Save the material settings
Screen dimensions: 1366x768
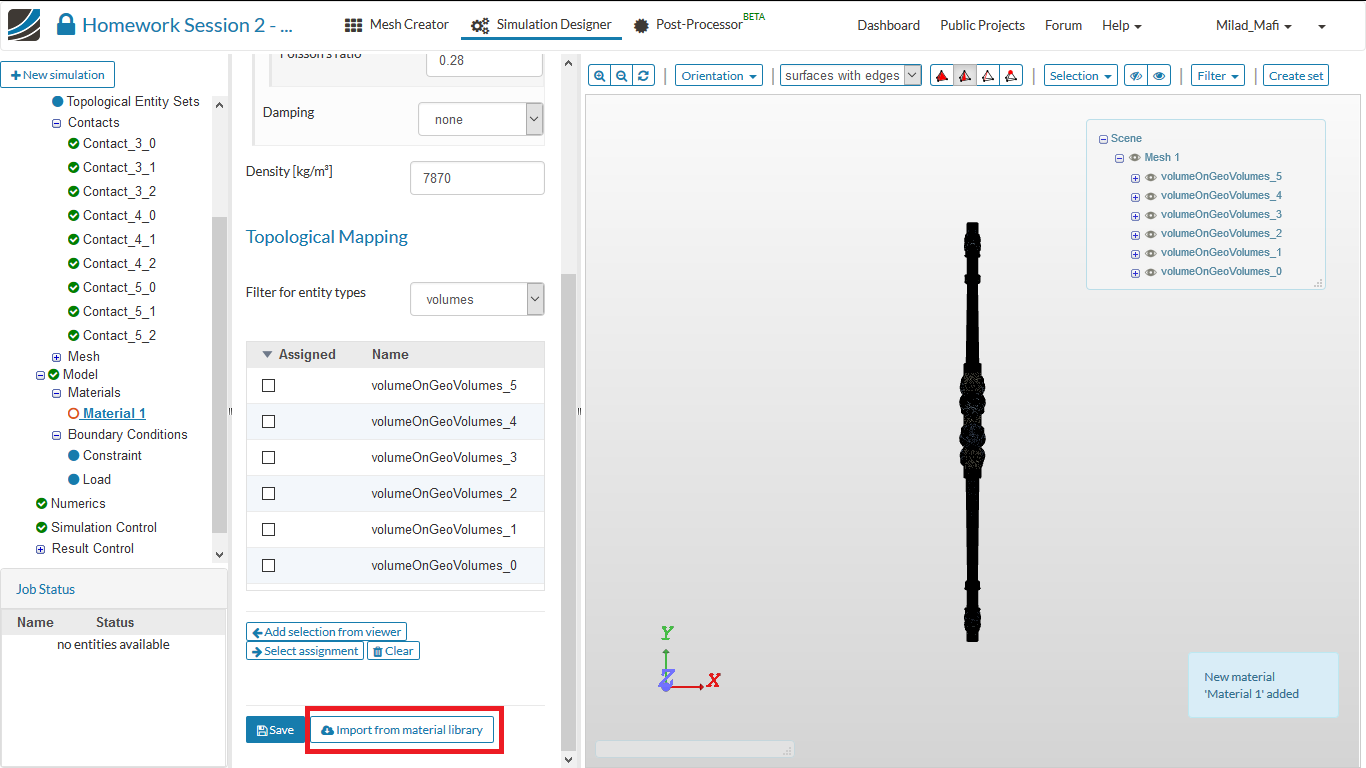275,730
